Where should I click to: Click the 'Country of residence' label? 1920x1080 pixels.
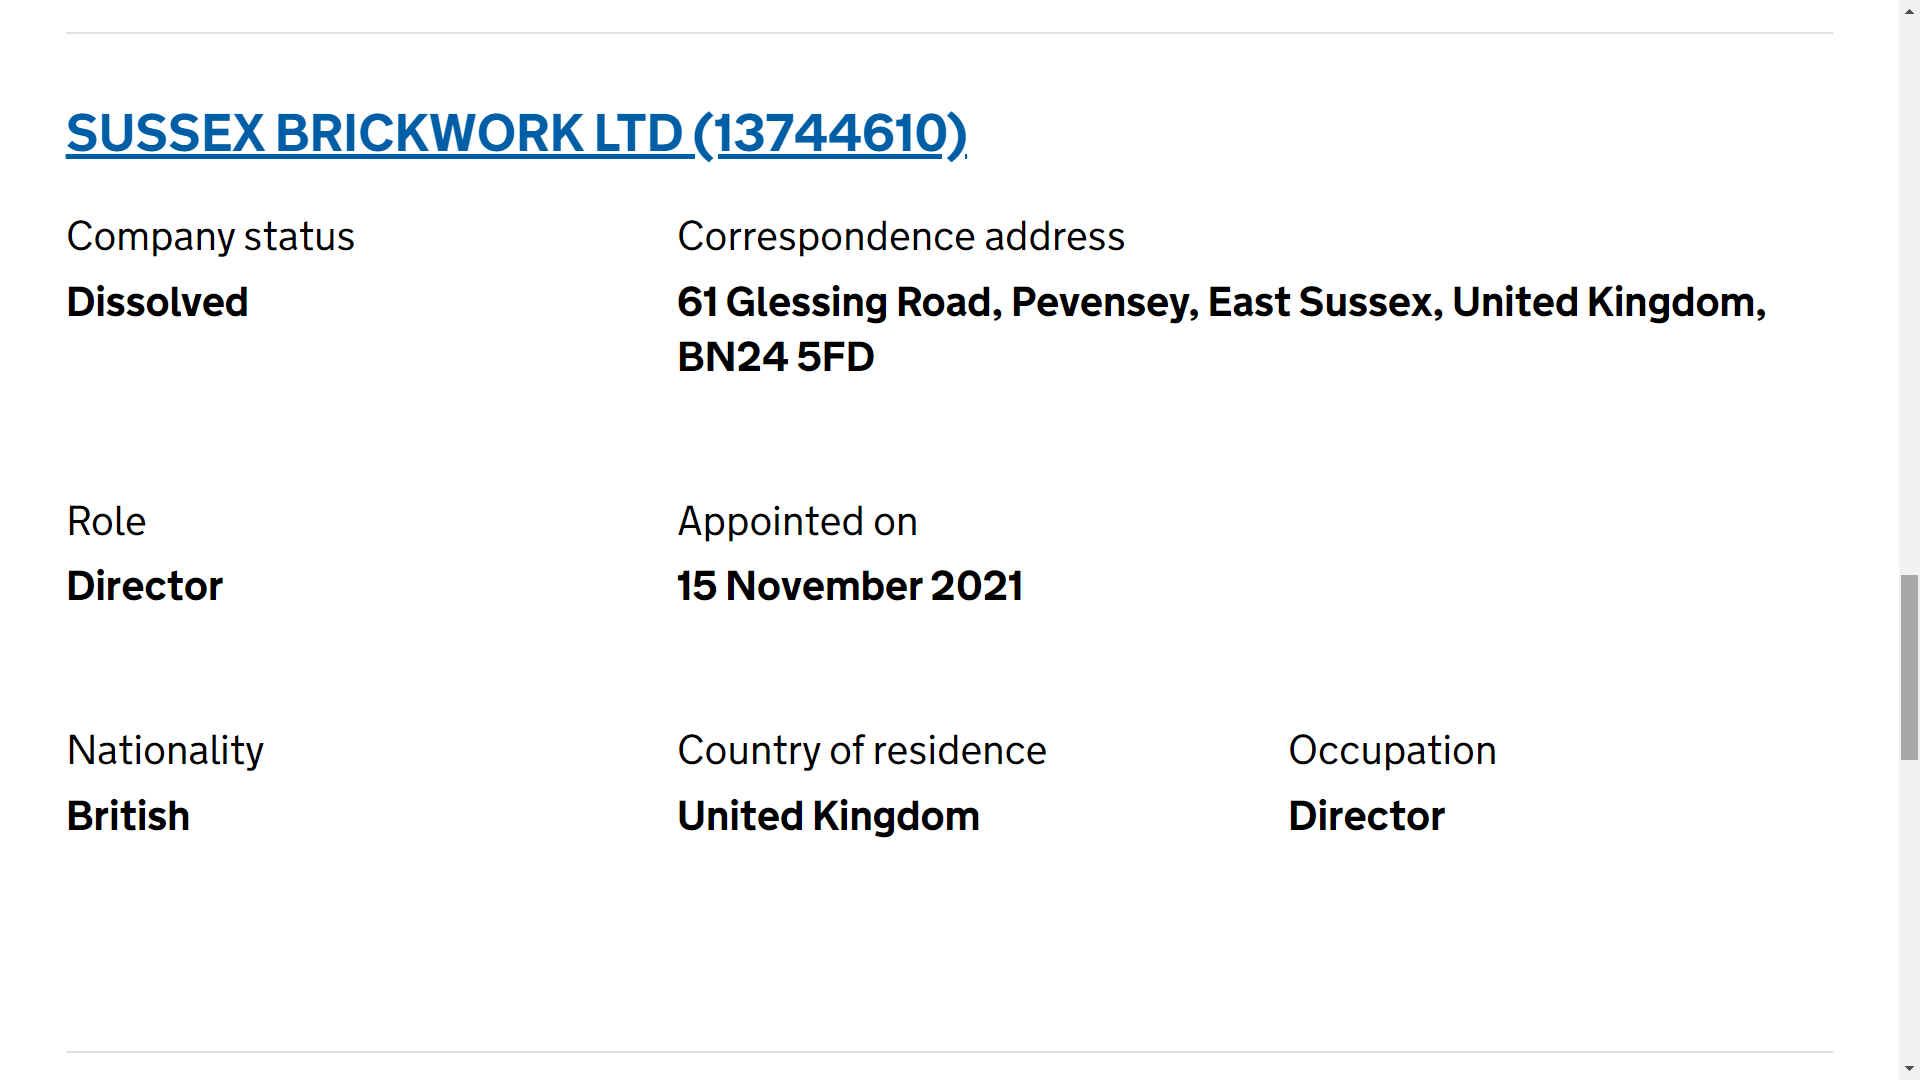[861, 750]
